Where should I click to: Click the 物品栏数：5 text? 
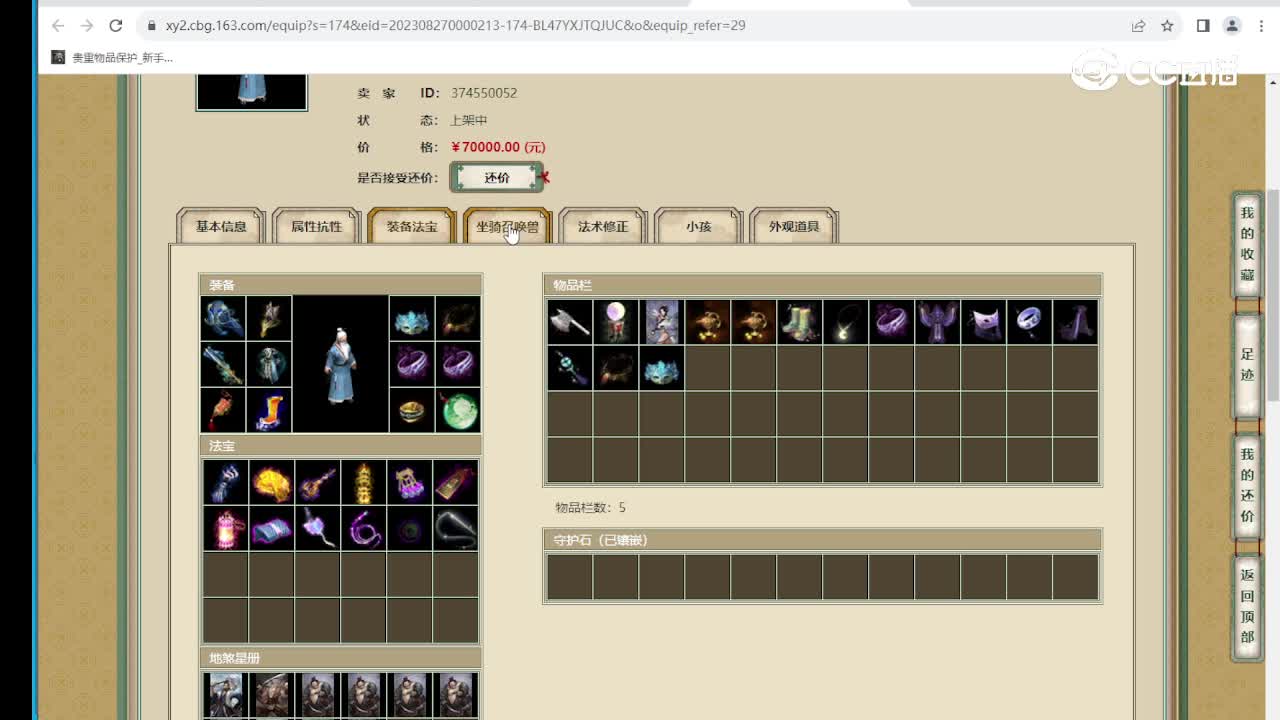590,508
